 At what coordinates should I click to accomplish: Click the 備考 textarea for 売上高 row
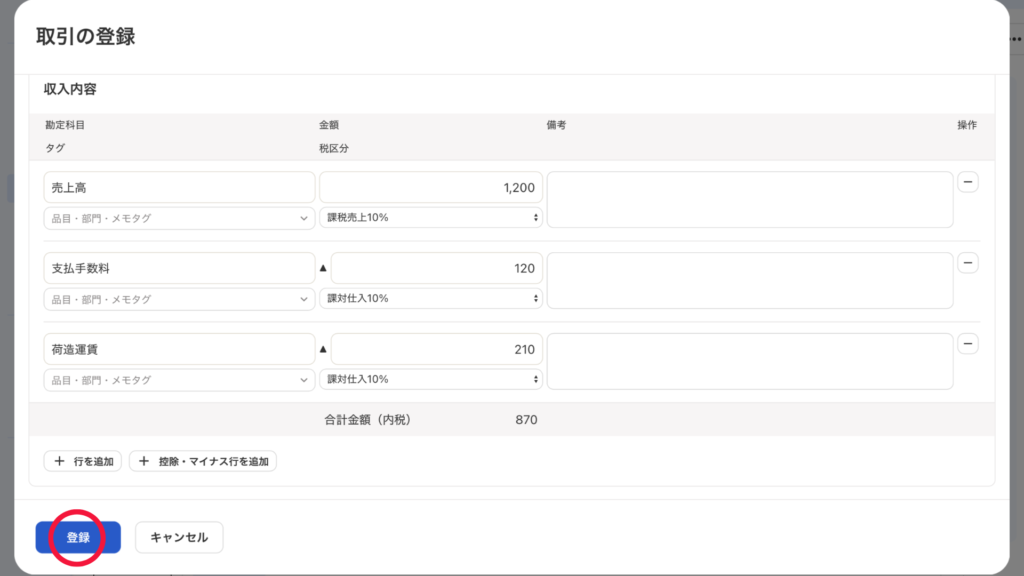[x=750, y=200]
